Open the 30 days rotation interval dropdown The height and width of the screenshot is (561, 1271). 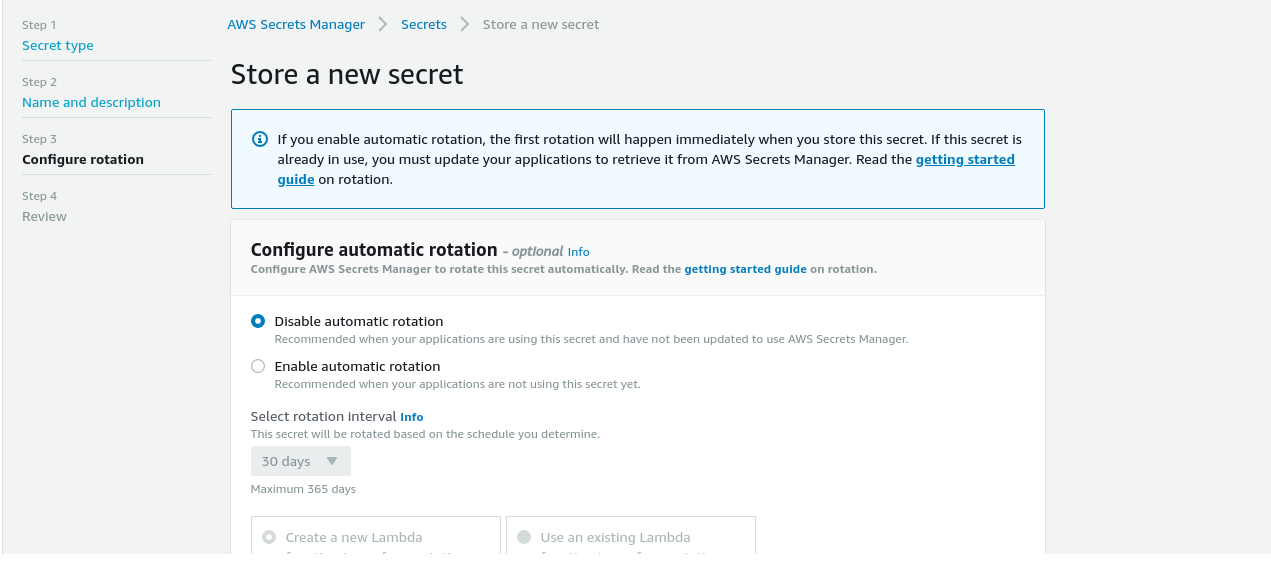(x=300, y=461)
